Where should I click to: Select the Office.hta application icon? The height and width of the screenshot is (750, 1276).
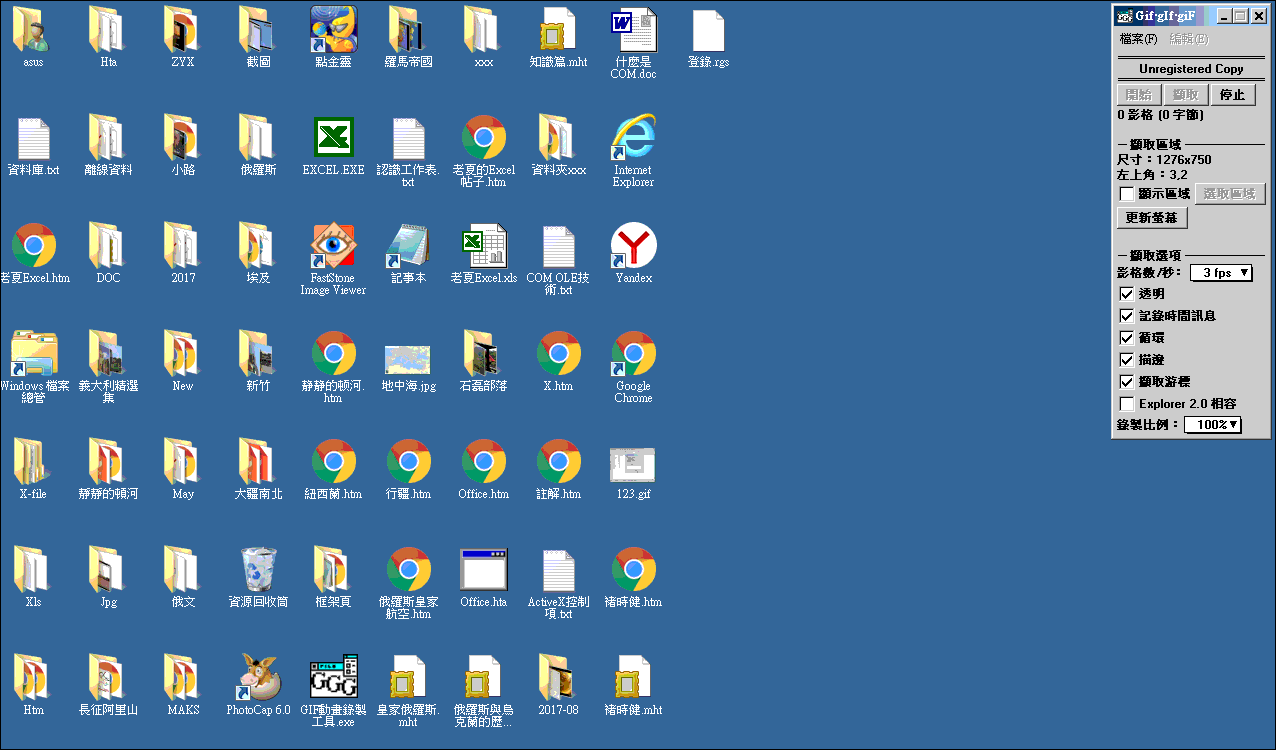[483, 570]
